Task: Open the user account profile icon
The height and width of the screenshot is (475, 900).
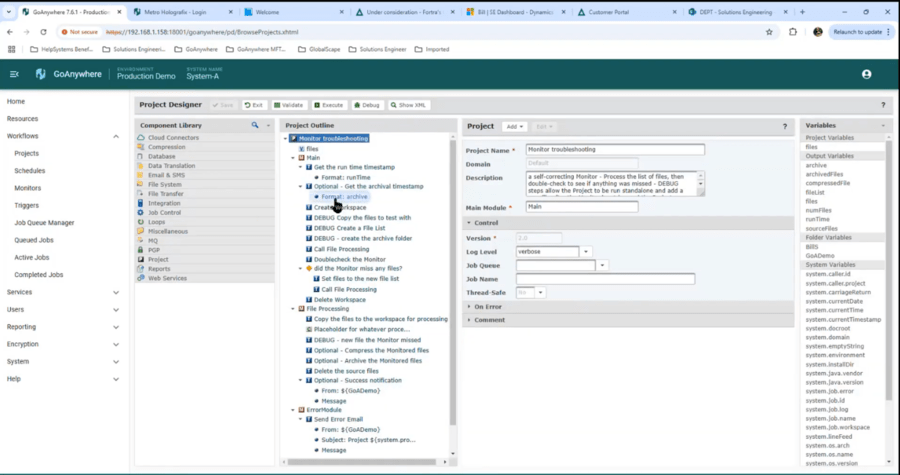Action: tap(866, 74)
